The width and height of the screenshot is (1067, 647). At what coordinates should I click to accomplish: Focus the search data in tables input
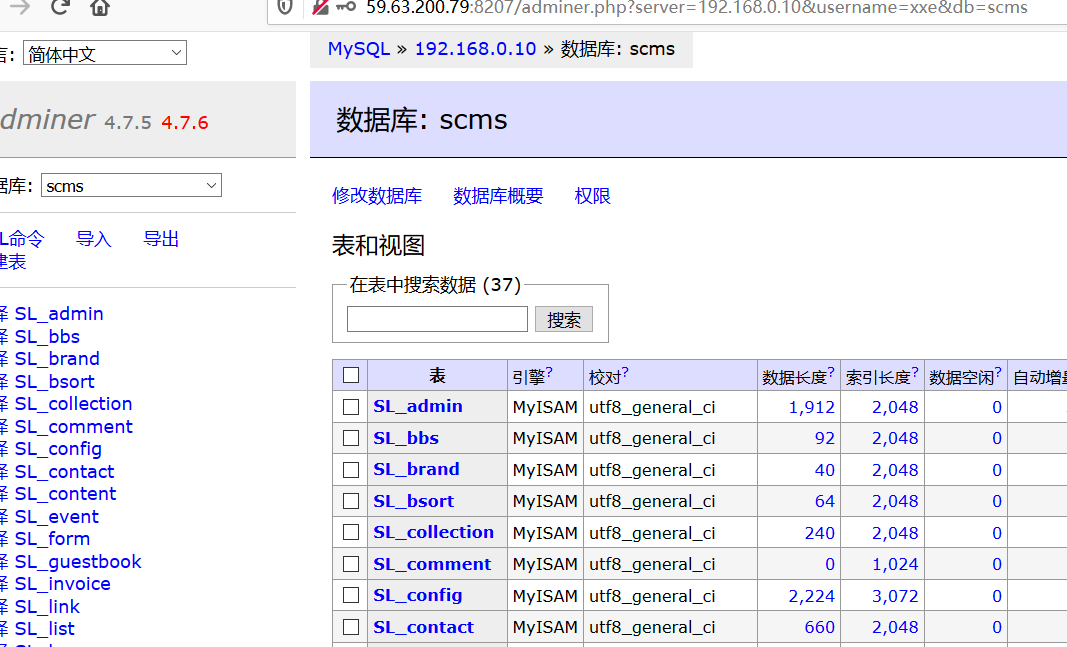point(437,319)
